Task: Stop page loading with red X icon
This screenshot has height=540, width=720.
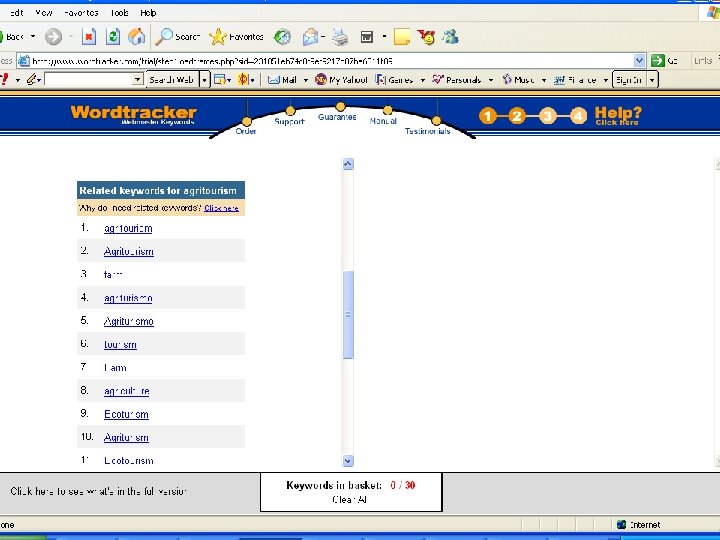Action: pos(89,37)
